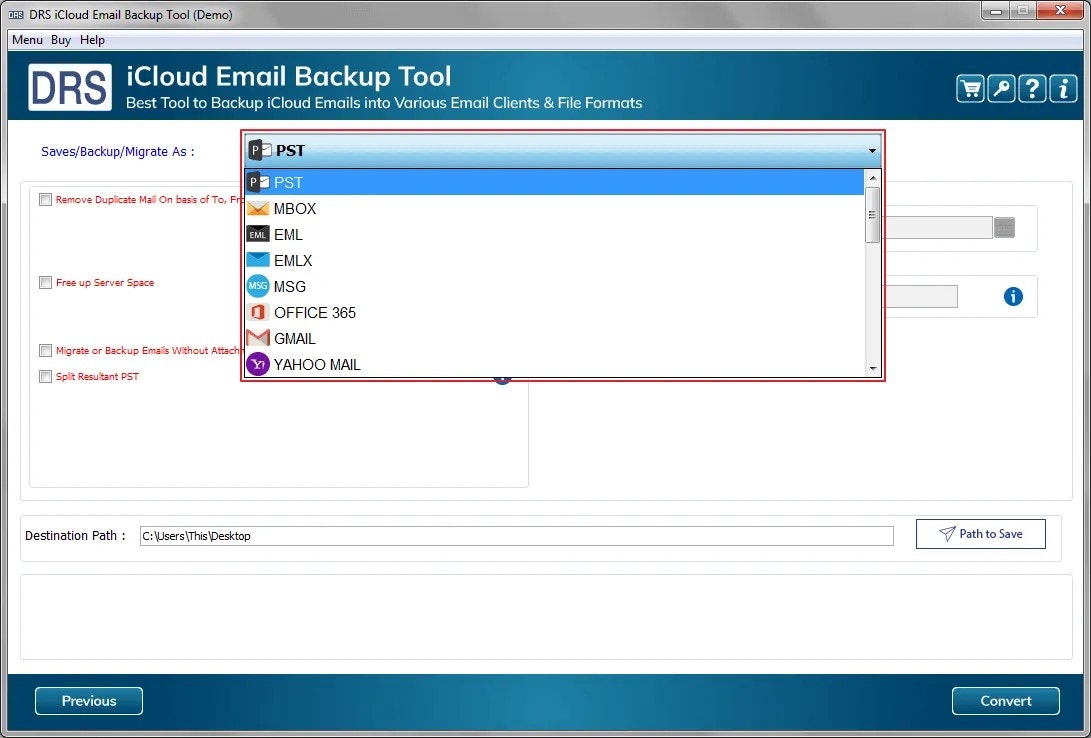Pick MSG from format list
The image size is (1091, 738).
[554, 287]
